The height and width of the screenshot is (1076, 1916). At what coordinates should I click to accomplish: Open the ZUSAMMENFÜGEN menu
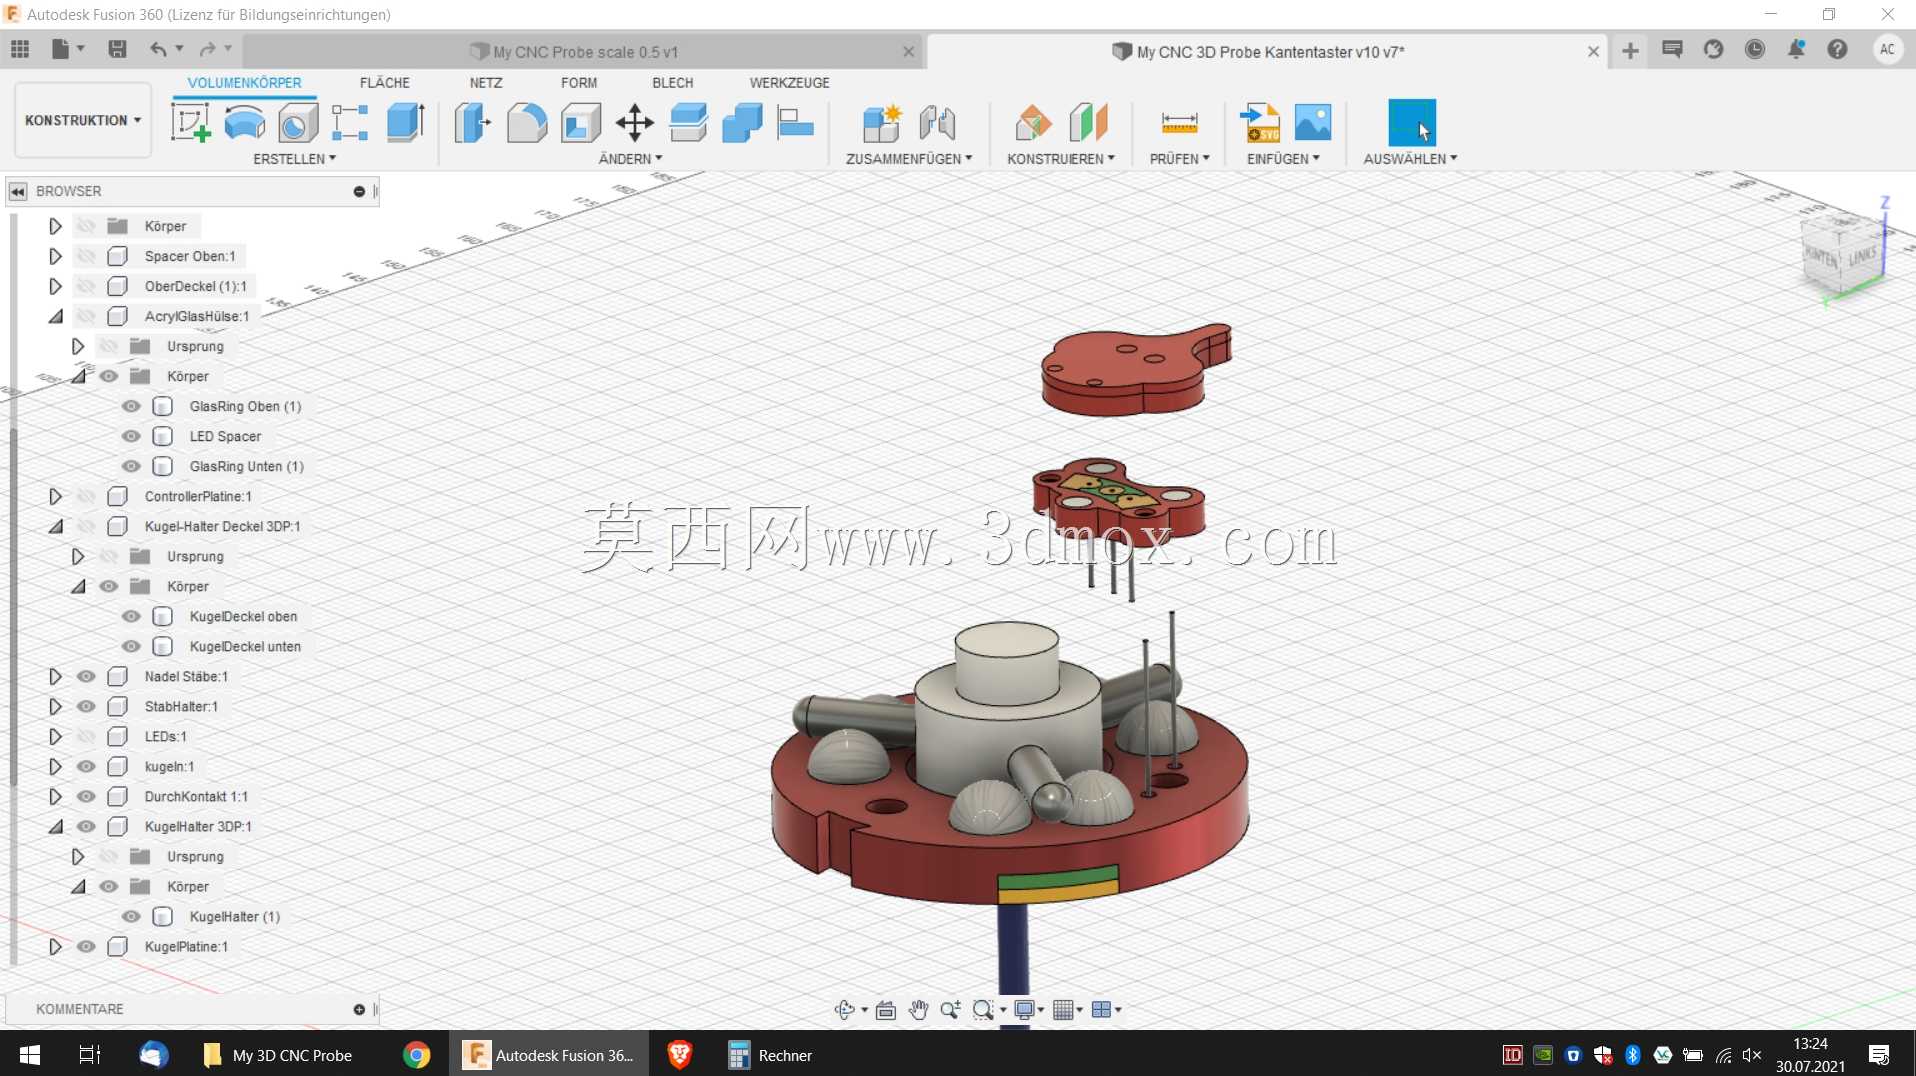click(908, 159)
